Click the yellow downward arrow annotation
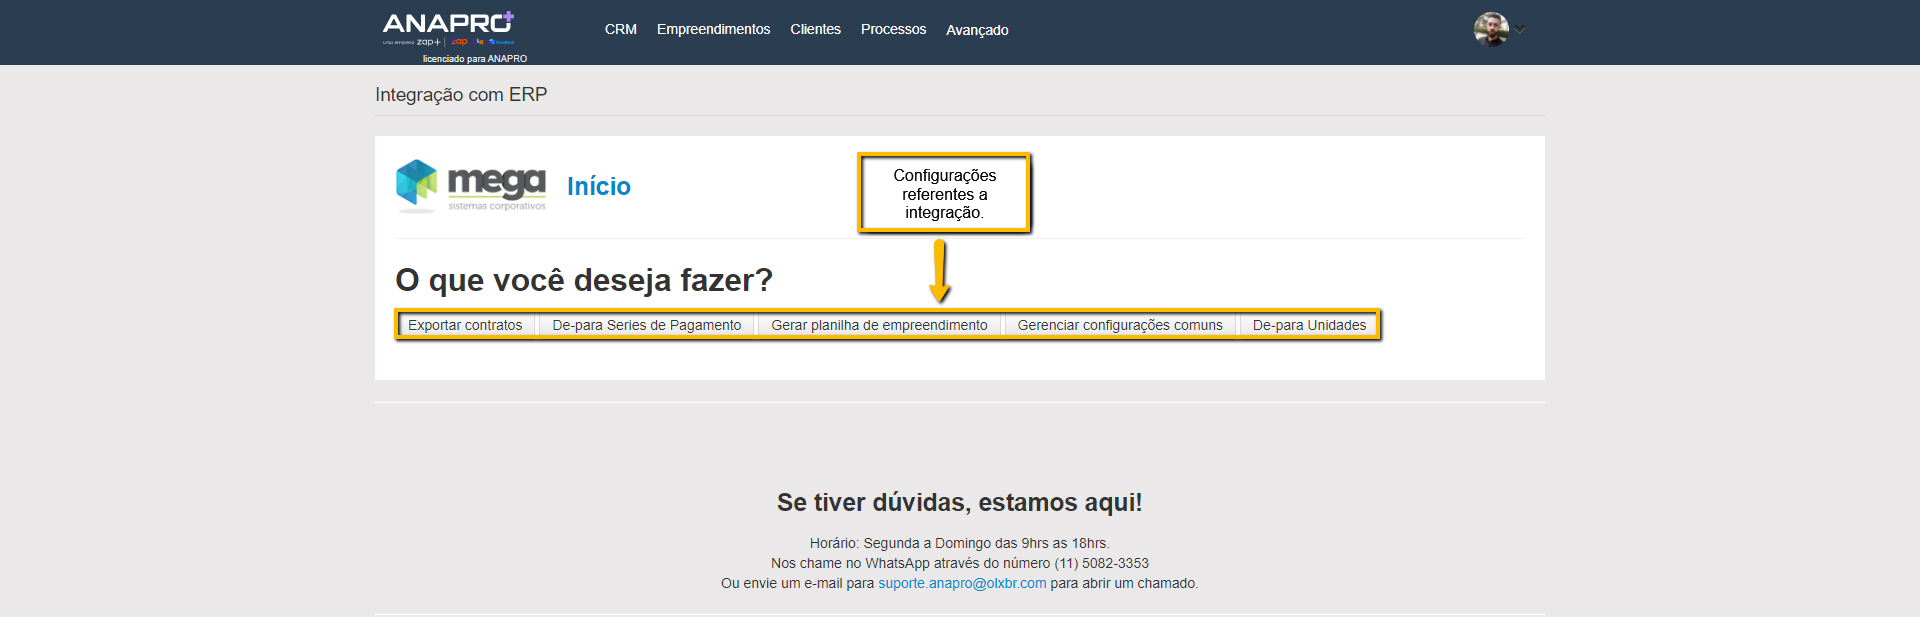The width and height of the screenshot is (1920, 617). click(x=939, y=271)
